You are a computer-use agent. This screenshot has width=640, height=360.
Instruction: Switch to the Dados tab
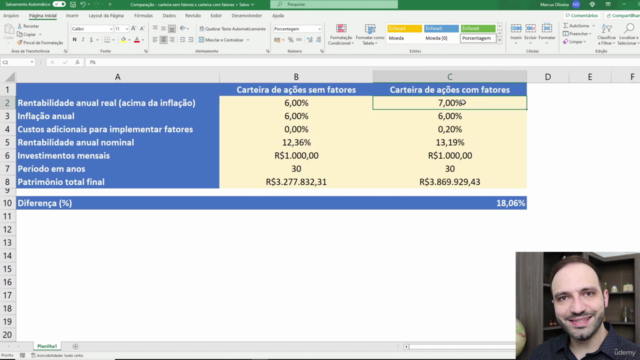click(169, 16)
